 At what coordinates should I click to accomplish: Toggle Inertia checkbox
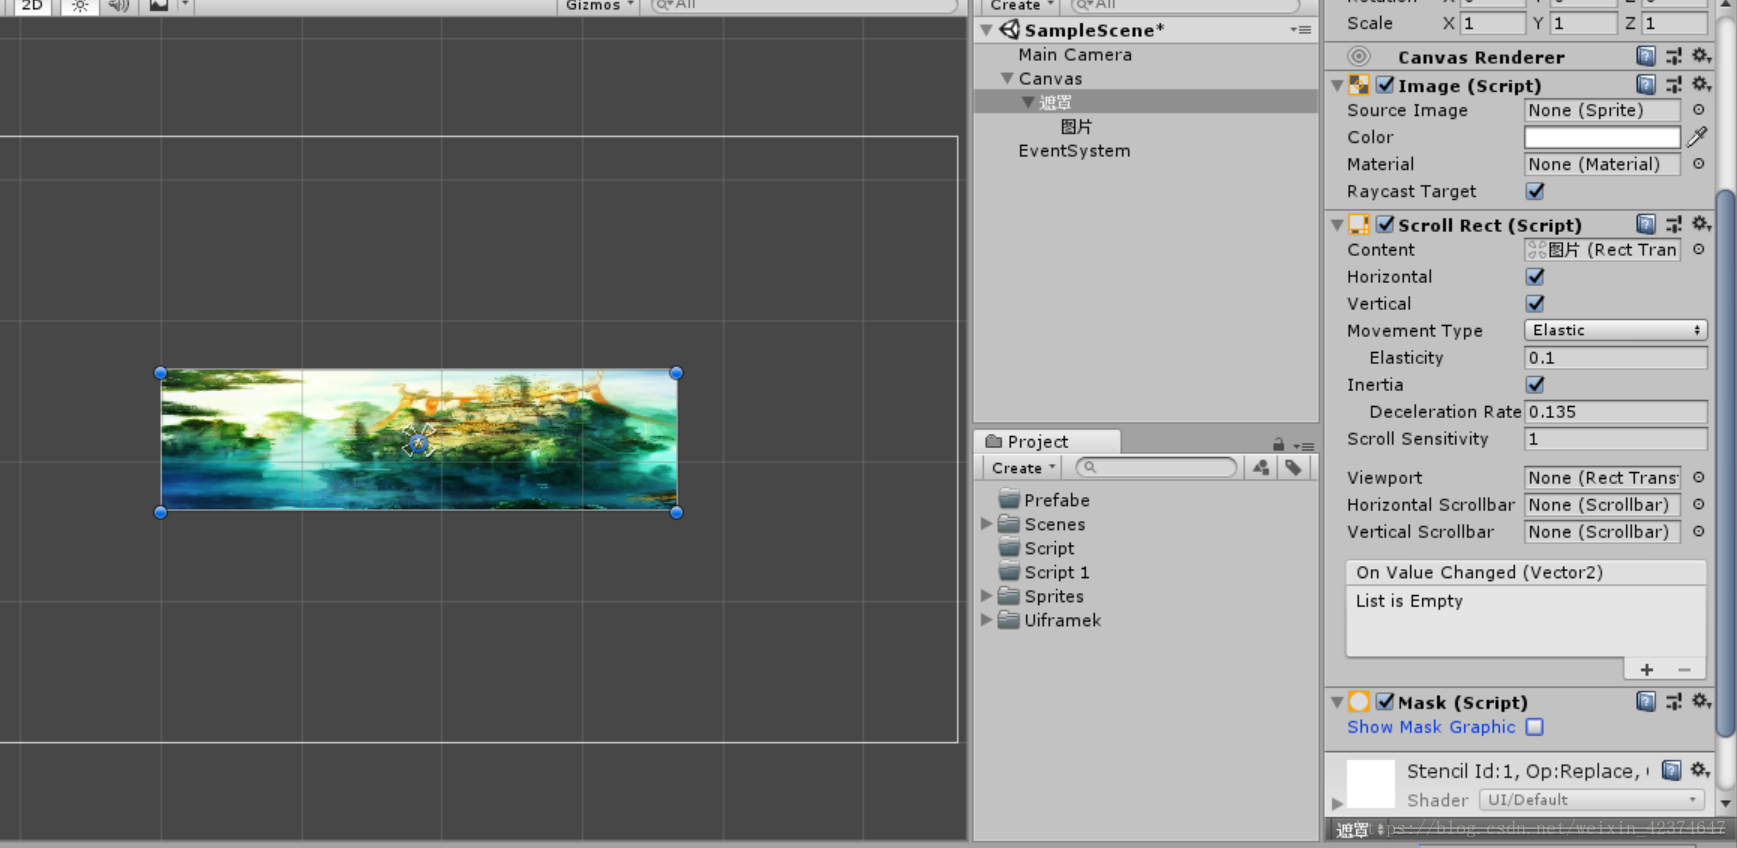[x=1535, y=385]
